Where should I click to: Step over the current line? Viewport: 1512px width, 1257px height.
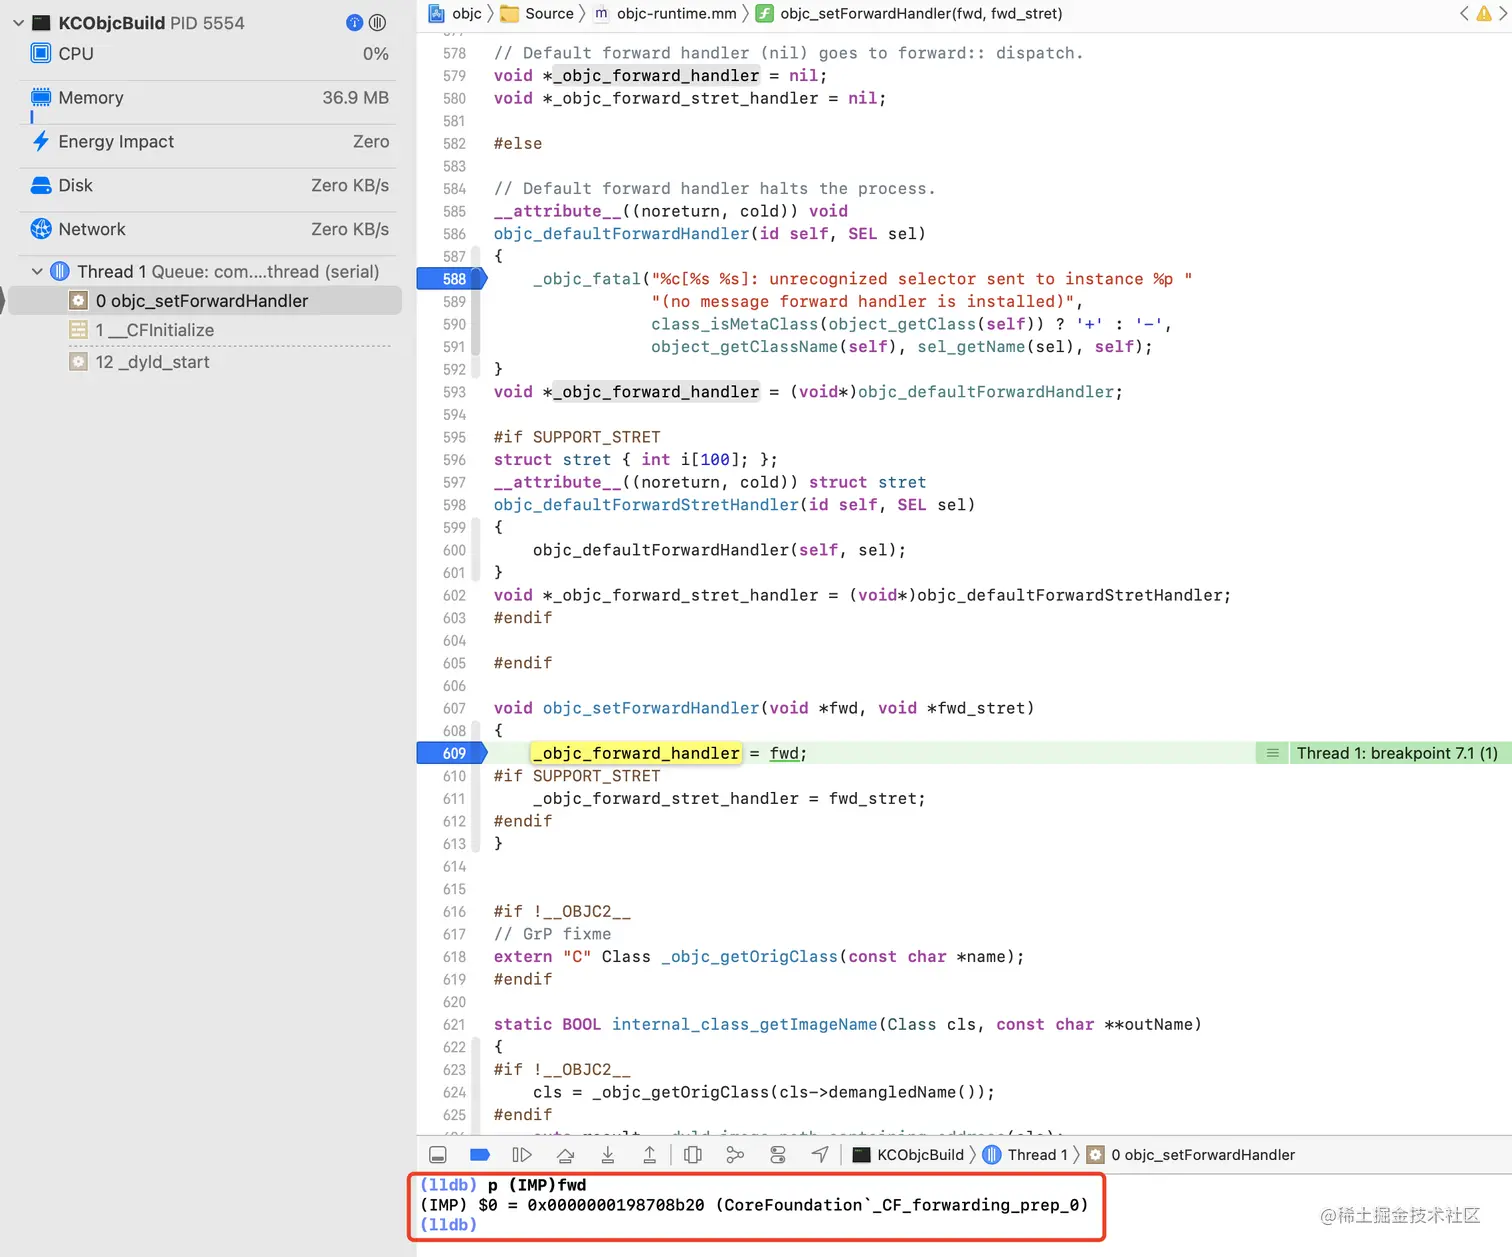(x=565, y=1155)
